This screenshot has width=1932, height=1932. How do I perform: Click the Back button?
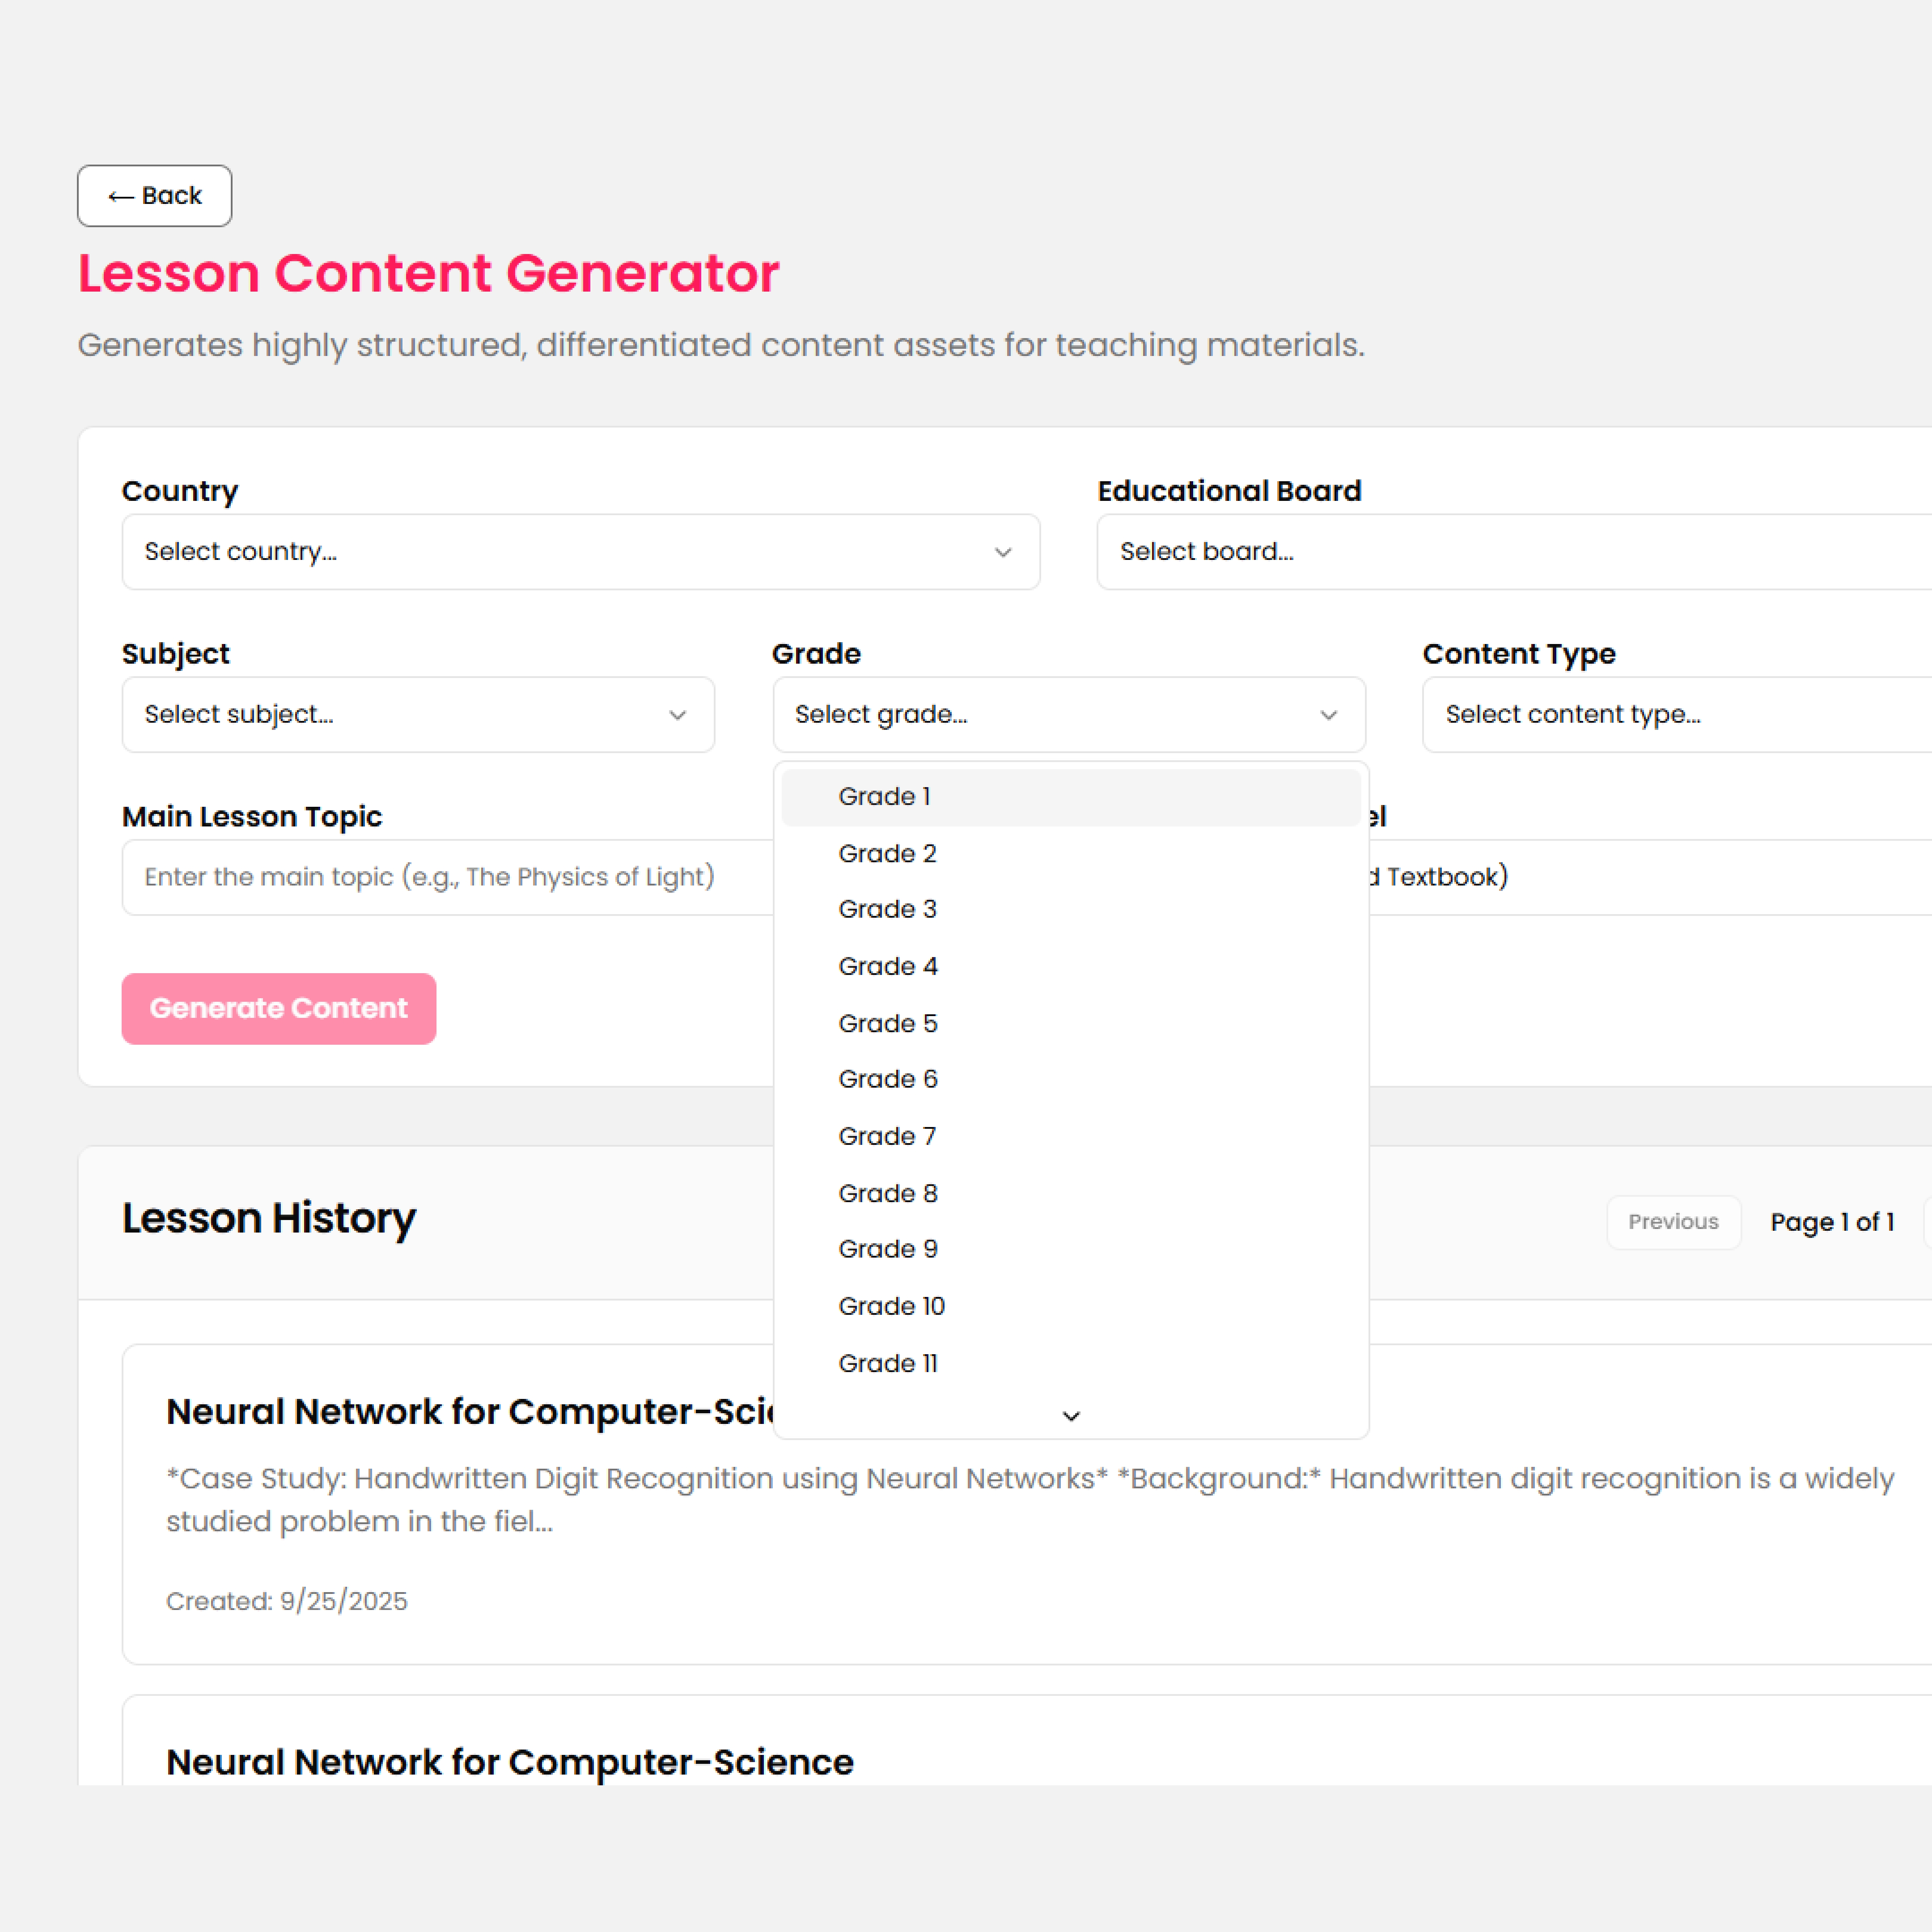pyautogui.click(x=154, y=196)
